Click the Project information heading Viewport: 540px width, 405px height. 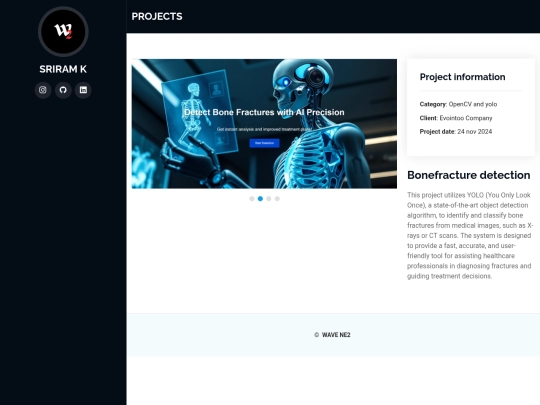coord(462,77)
